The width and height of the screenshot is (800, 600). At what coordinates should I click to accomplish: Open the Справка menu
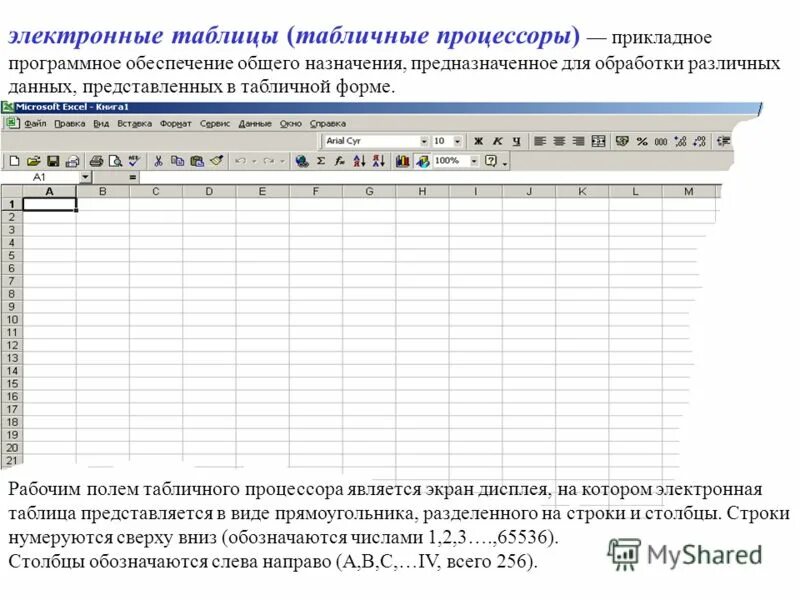[x=328, y=123]
